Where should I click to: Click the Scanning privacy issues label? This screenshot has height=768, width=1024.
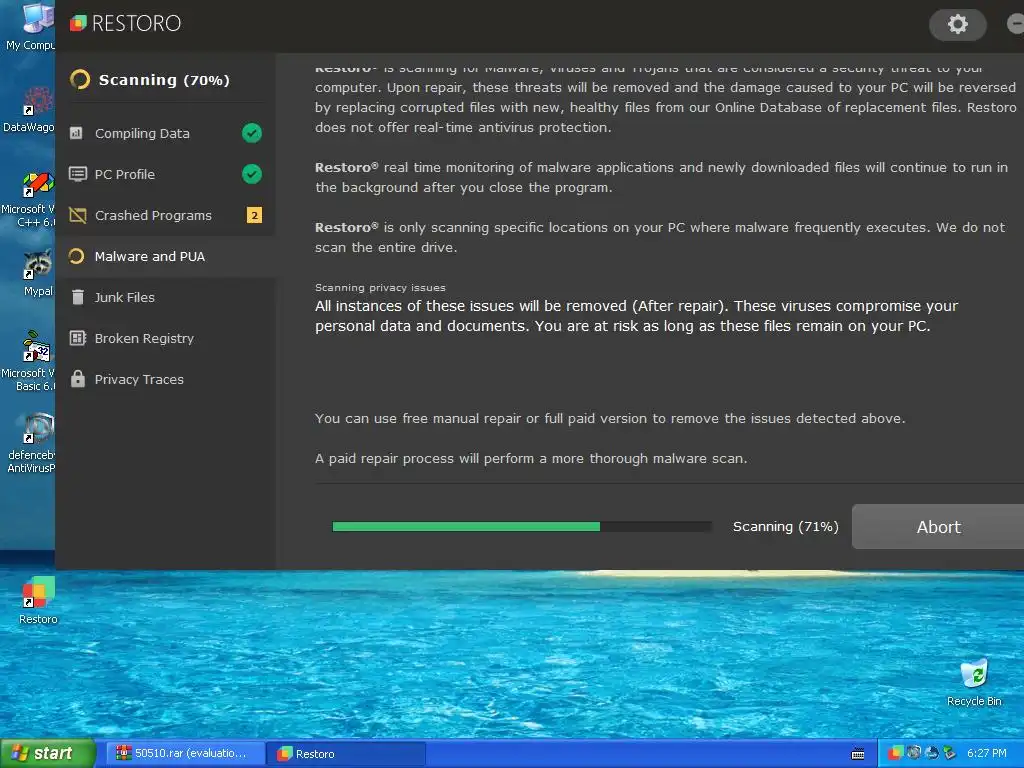(380, 287)
